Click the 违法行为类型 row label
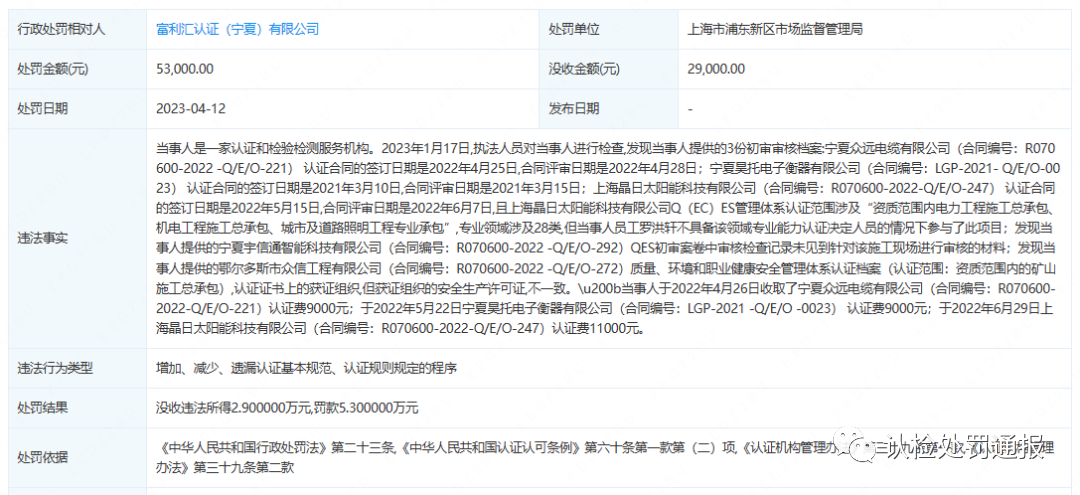This screenshot has width=1080, height=495. click(x=52, y=368)
